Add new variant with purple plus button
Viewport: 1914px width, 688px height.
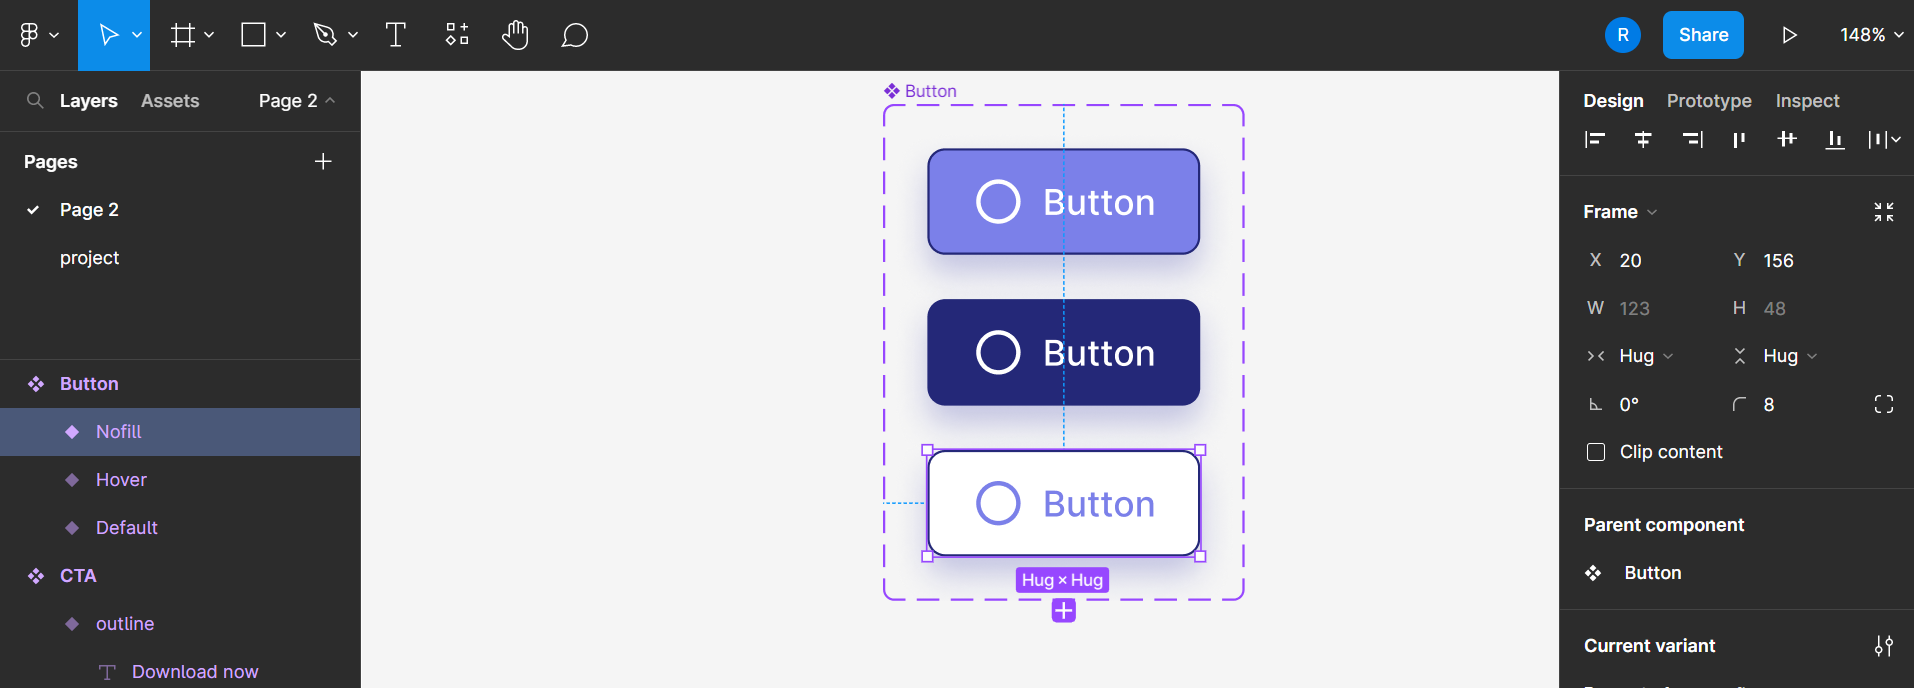(x=1064, y=611)
